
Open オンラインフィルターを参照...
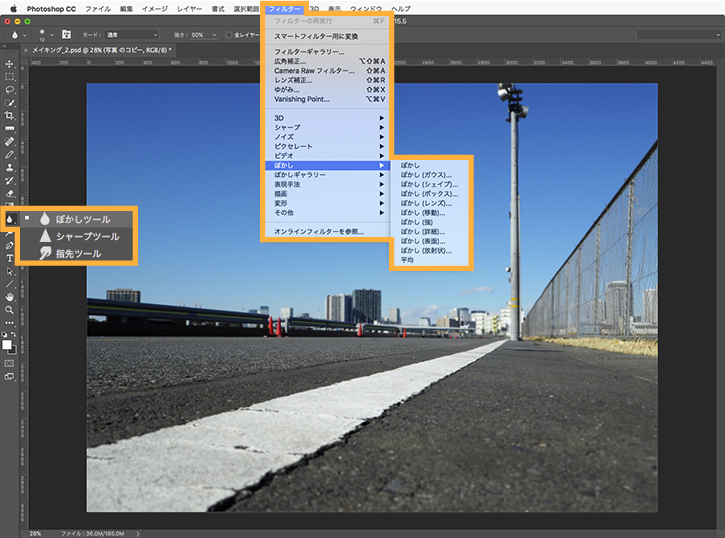pos(329,232)
